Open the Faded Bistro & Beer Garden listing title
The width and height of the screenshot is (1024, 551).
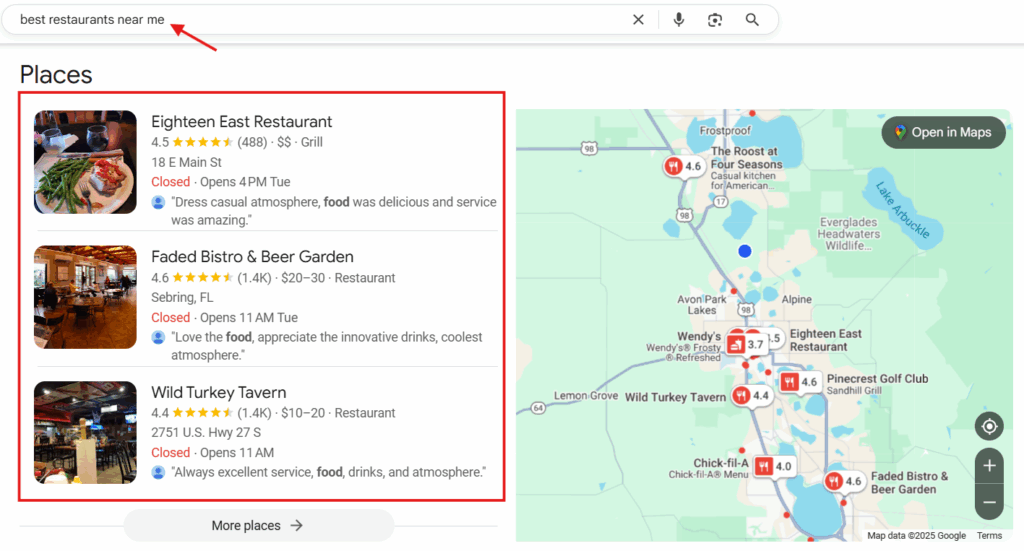[252, 257]
